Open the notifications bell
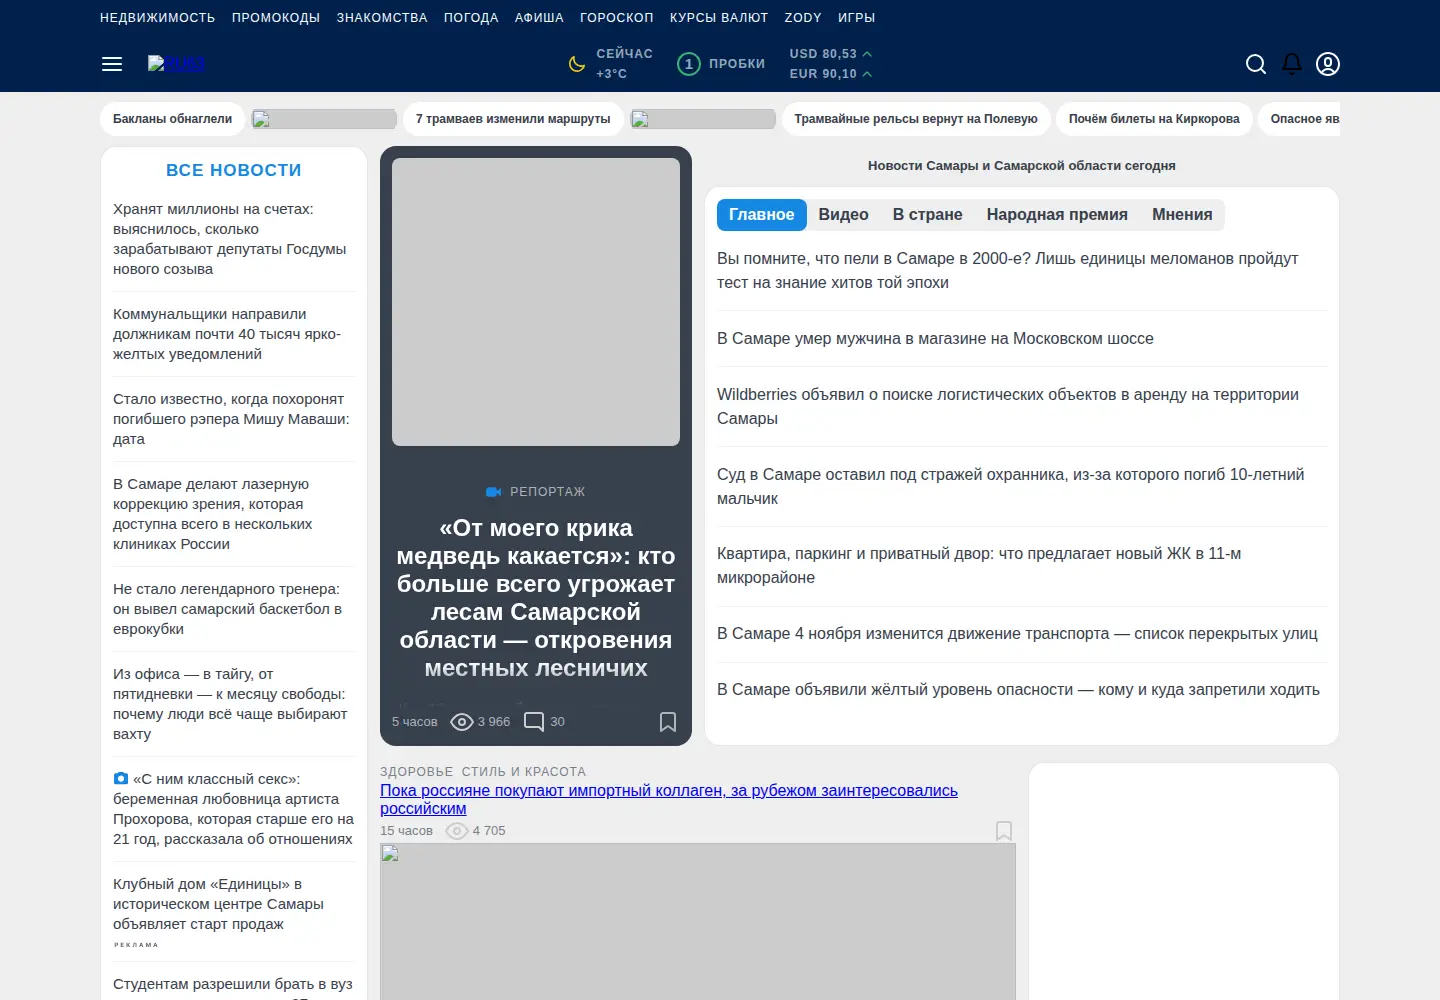Screen dimensions: 1440x1000 pos(1292,64)
